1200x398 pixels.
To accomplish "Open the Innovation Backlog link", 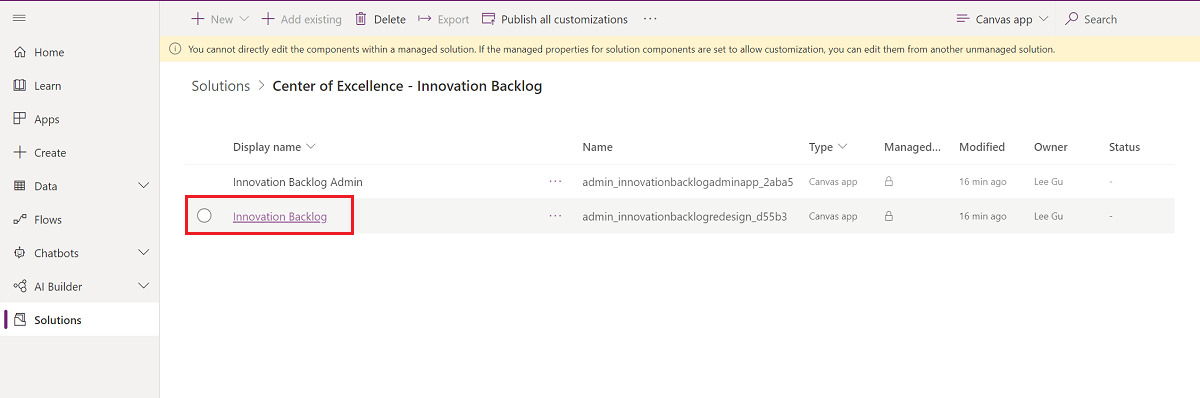I will pos(280,216).
